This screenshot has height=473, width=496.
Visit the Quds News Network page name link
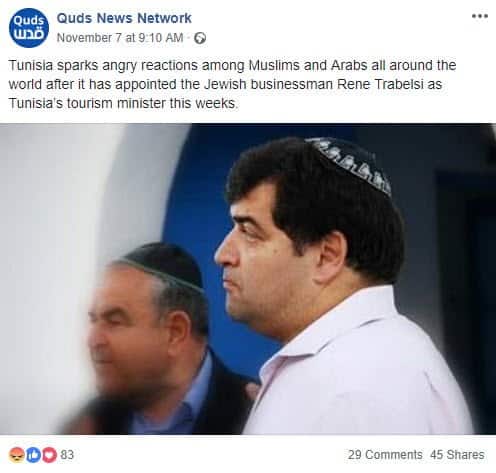click(124, 18)
